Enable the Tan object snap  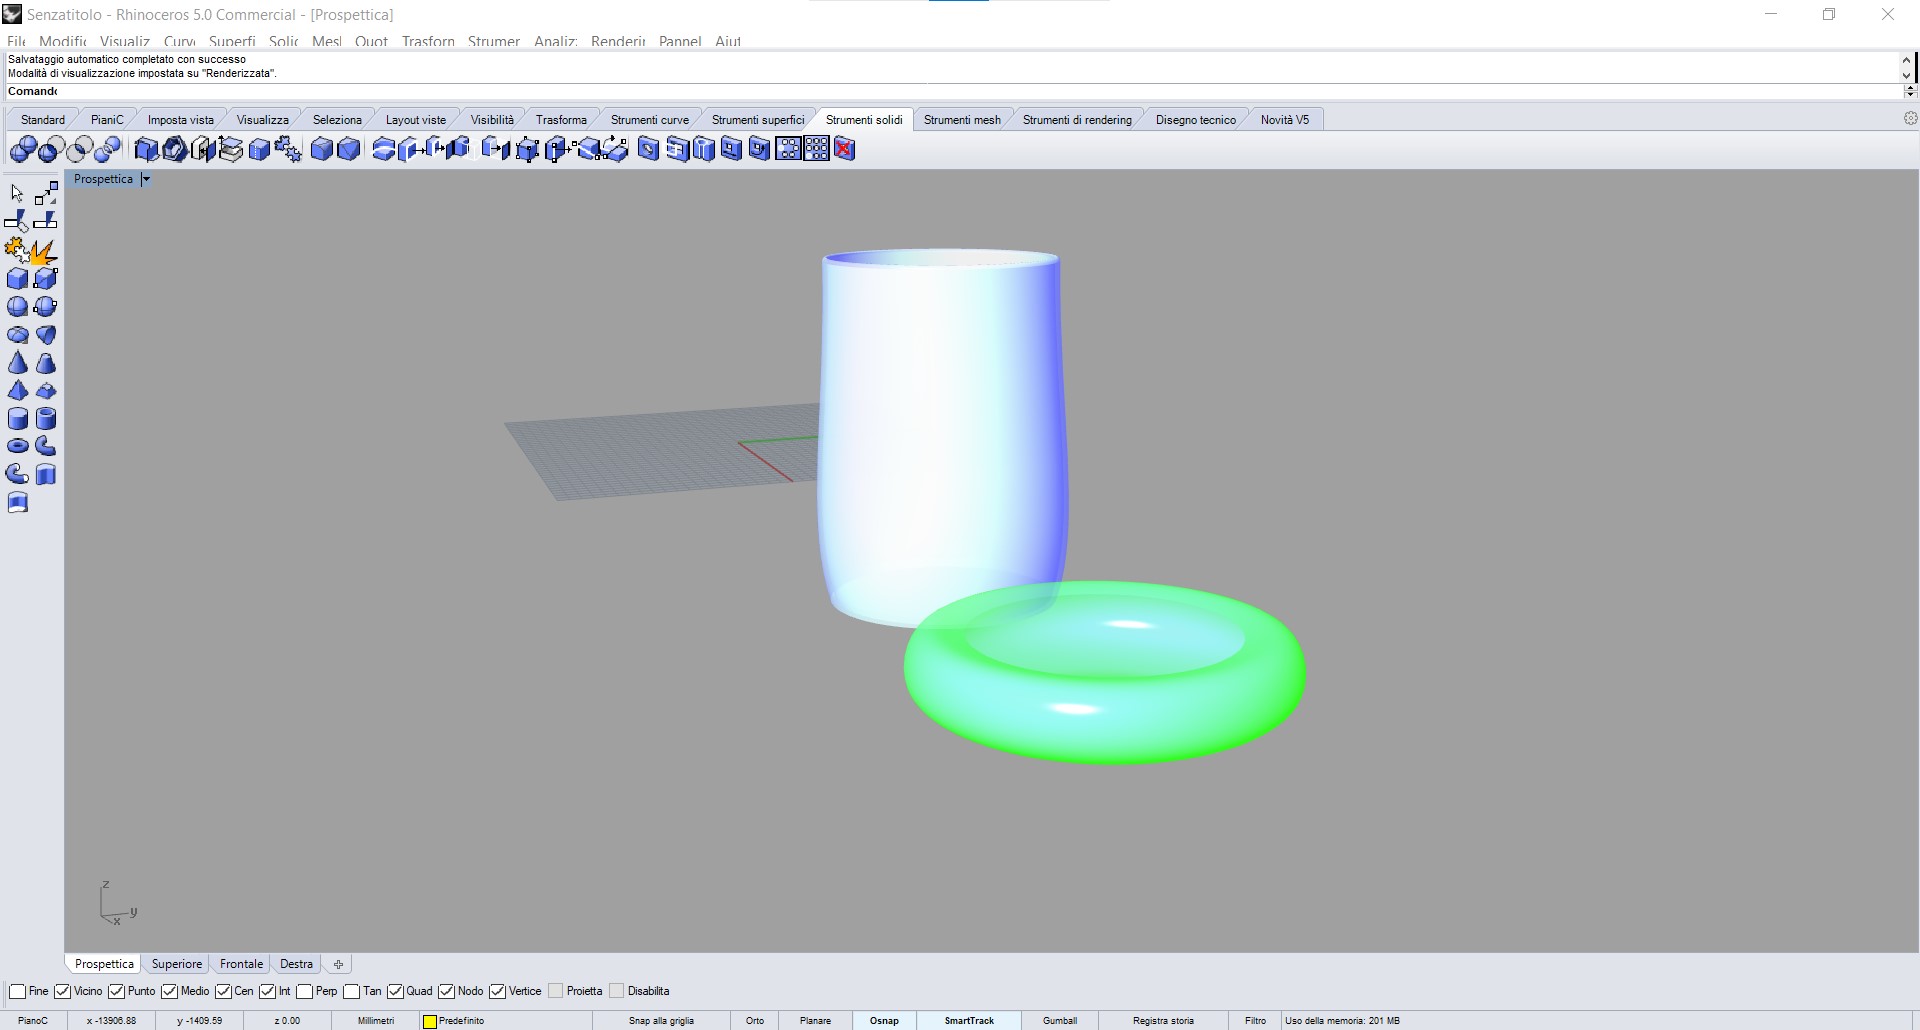click(x=352, y=991)
